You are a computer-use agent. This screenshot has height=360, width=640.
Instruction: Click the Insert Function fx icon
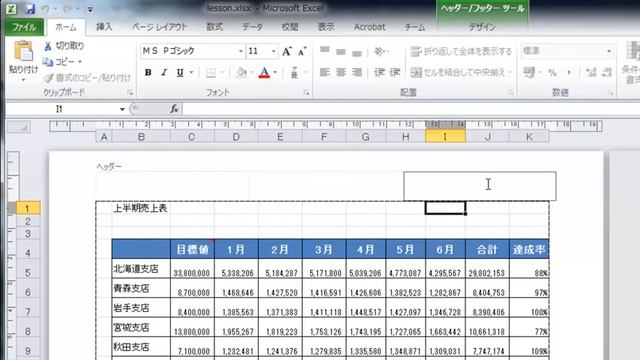coord(174,109)
